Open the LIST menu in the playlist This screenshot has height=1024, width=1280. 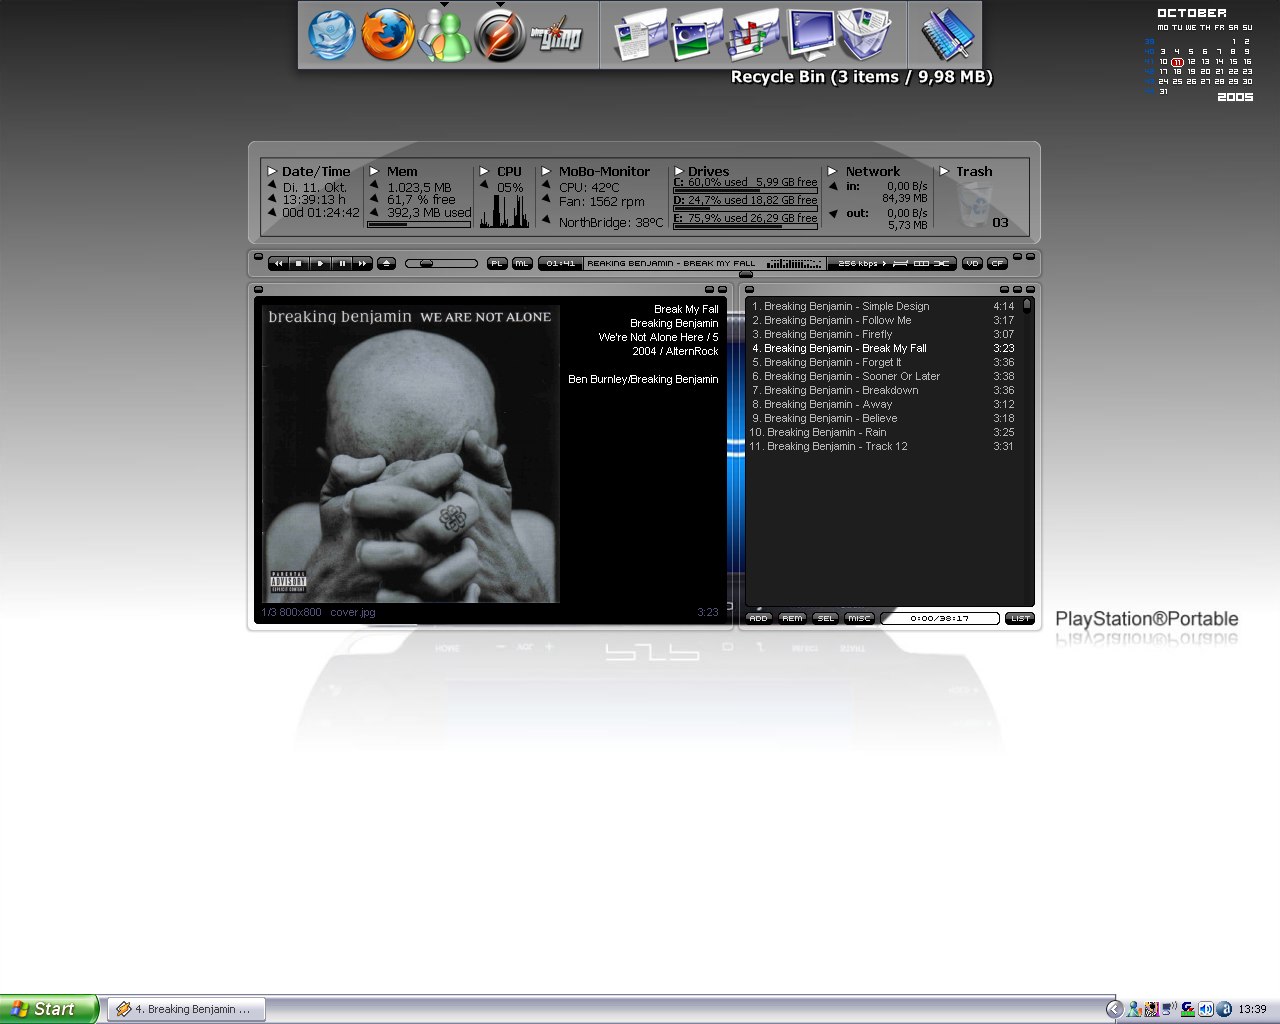tap(1019, 618)
